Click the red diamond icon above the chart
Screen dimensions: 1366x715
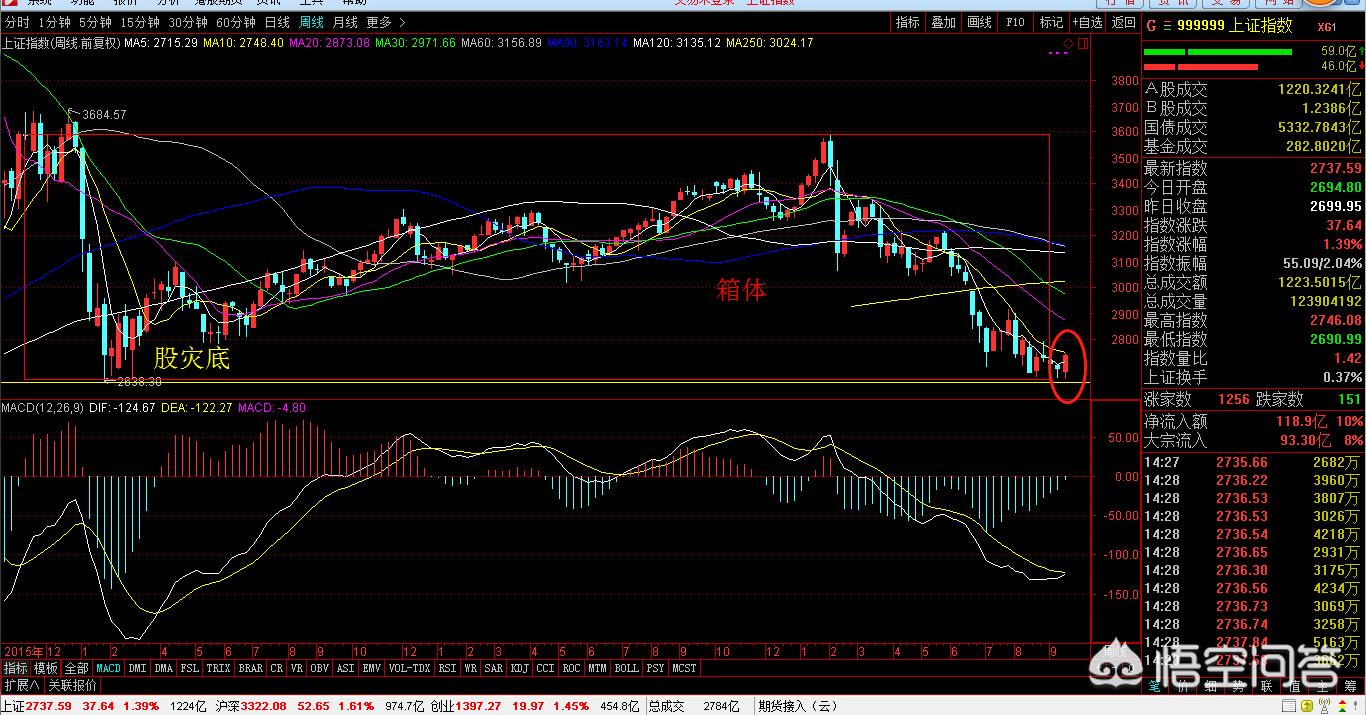1068,43
